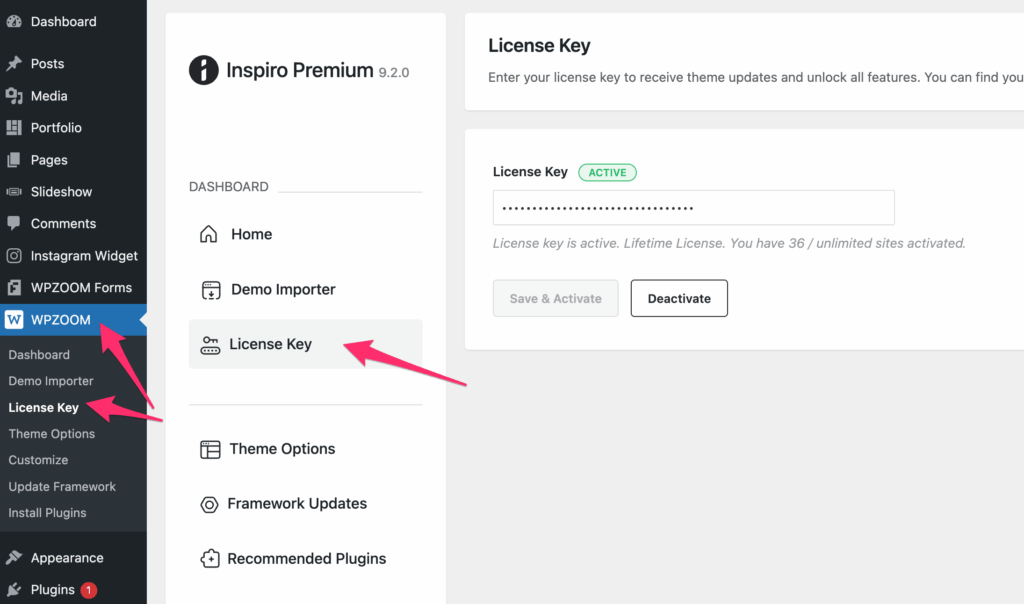Click the Media icon in sidebar

[14, 96]
